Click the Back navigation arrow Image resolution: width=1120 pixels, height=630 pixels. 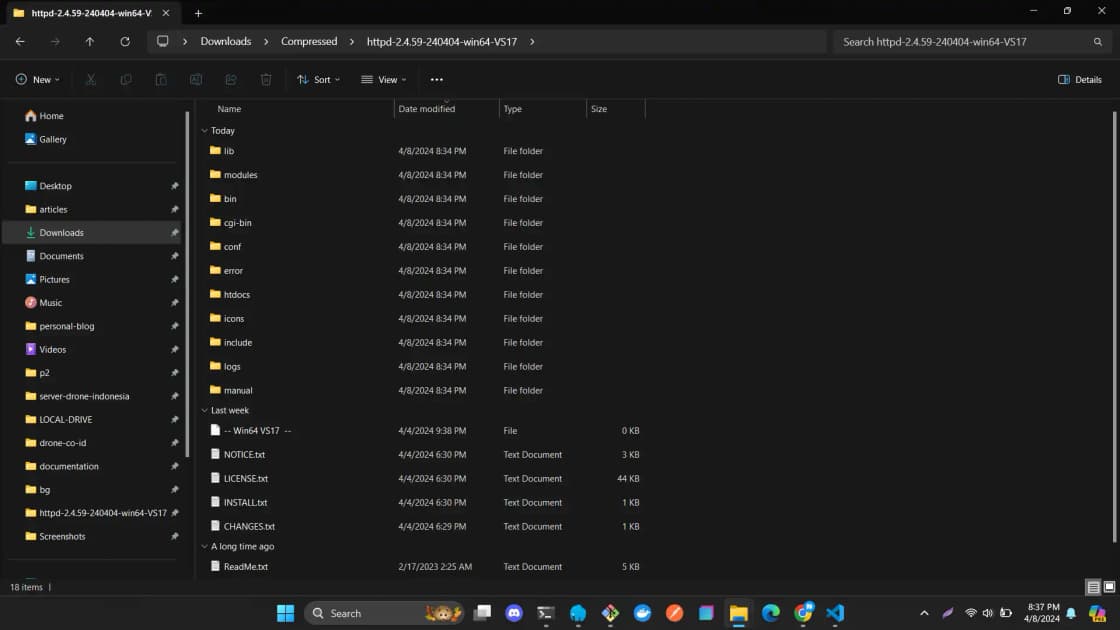click(x=20, y=41)
